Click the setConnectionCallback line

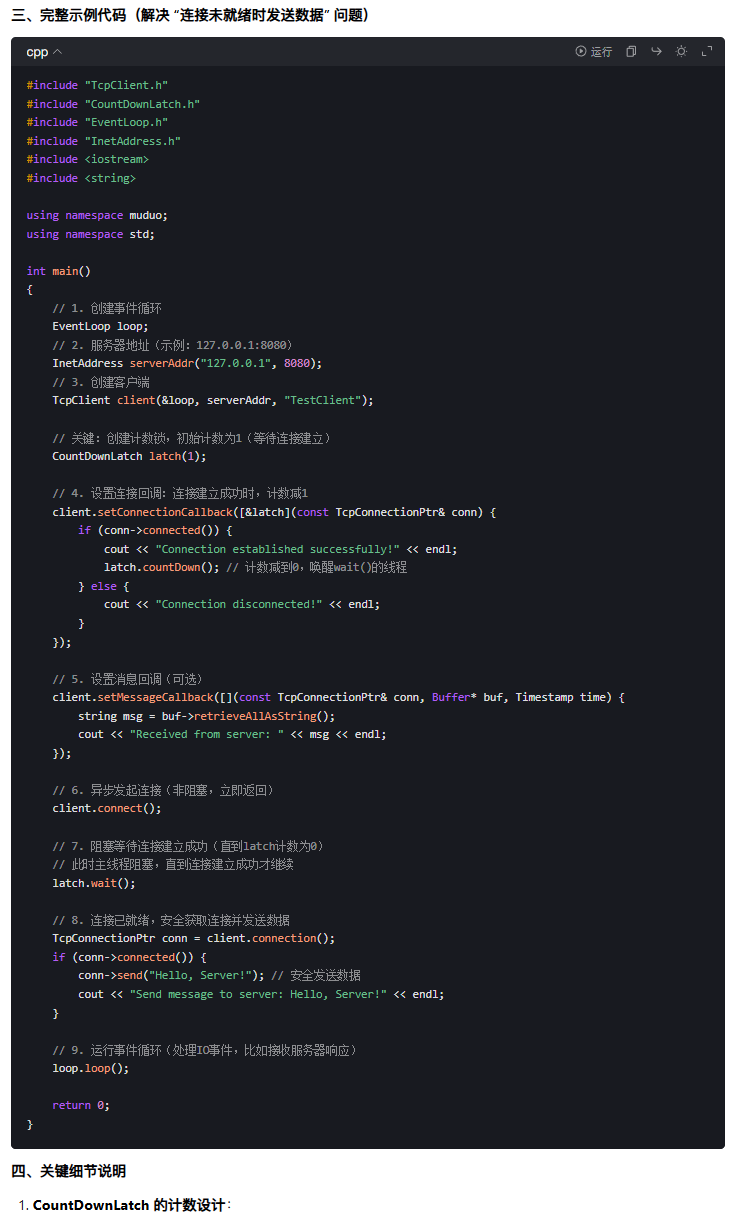click(x=274, y=512)
